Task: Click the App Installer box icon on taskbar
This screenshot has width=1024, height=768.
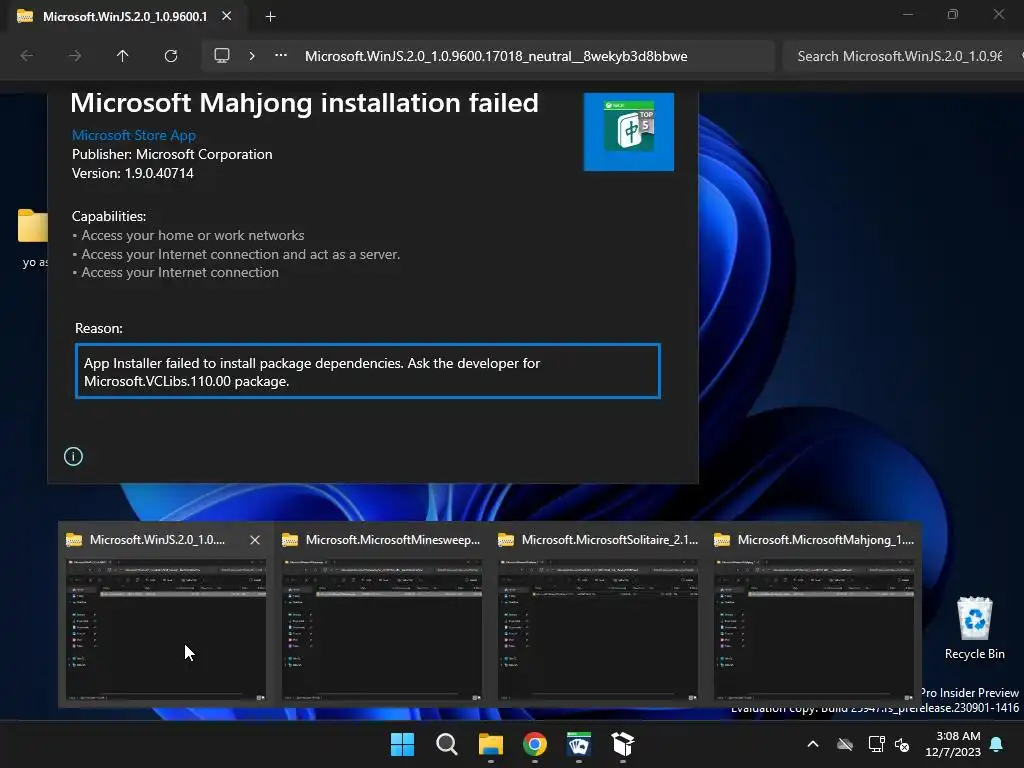Action: (x=623, y=744)
